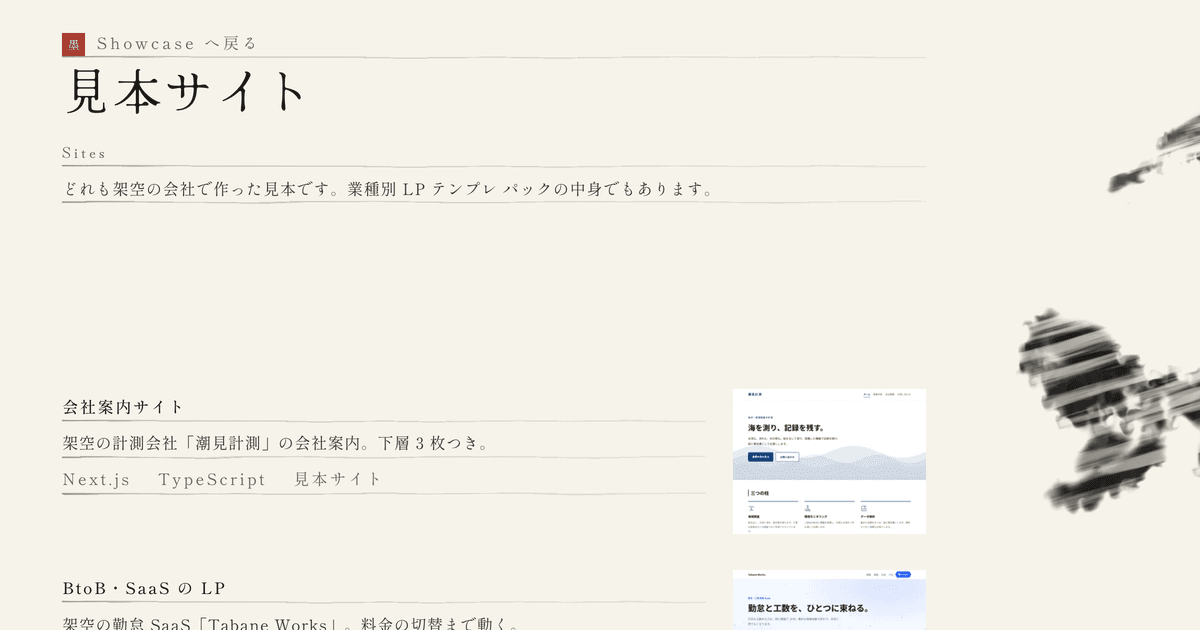
Task: Click the 見本サイト page heading
Action: (184, 91)
